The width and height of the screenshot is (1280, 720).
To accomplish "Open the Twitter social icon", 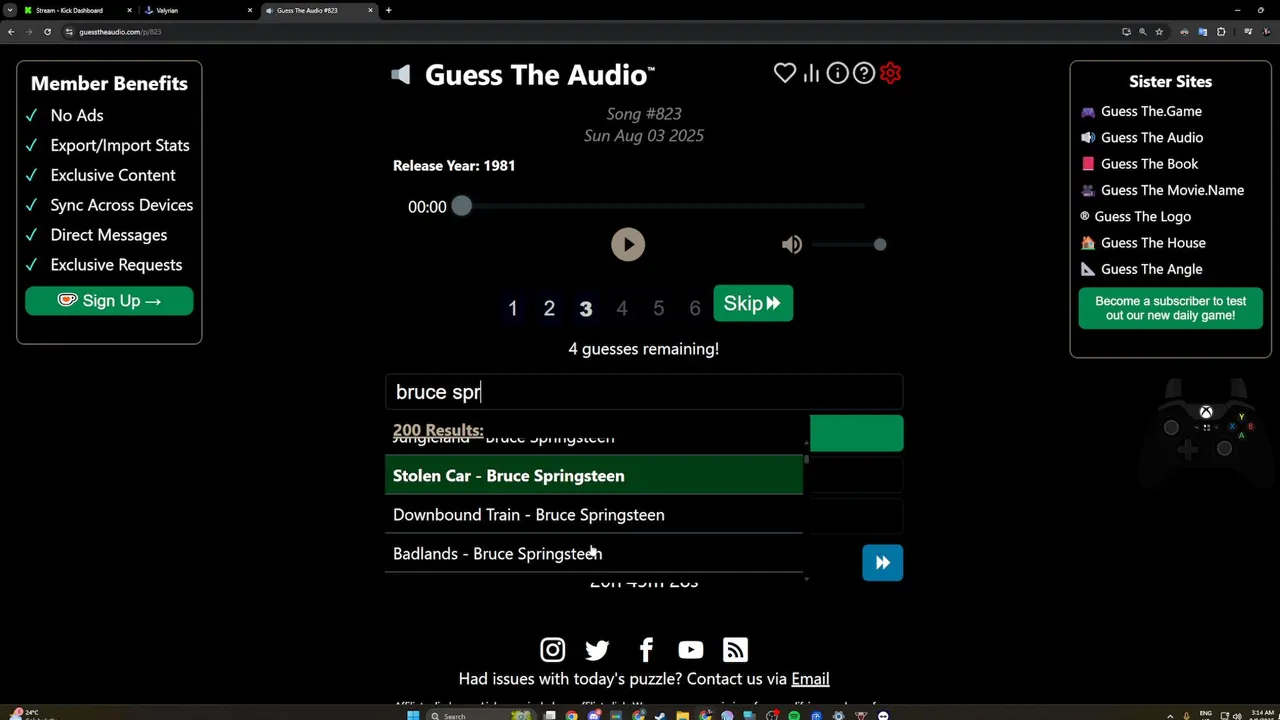I will (x=597, y=650).
